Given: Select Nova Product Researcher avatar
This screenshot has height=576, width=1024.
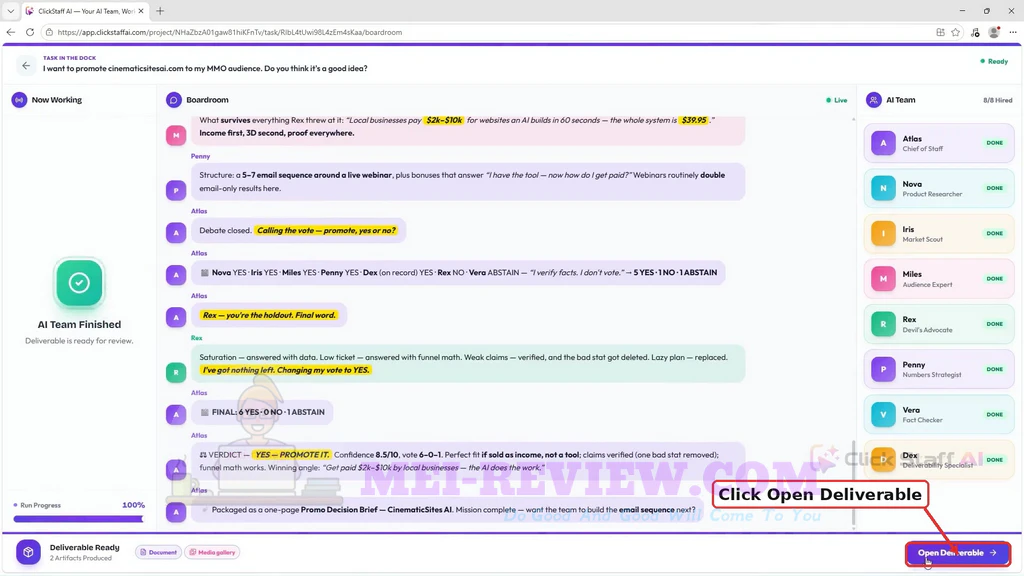Looking at the screenshot, I should [x=883, y=188].
